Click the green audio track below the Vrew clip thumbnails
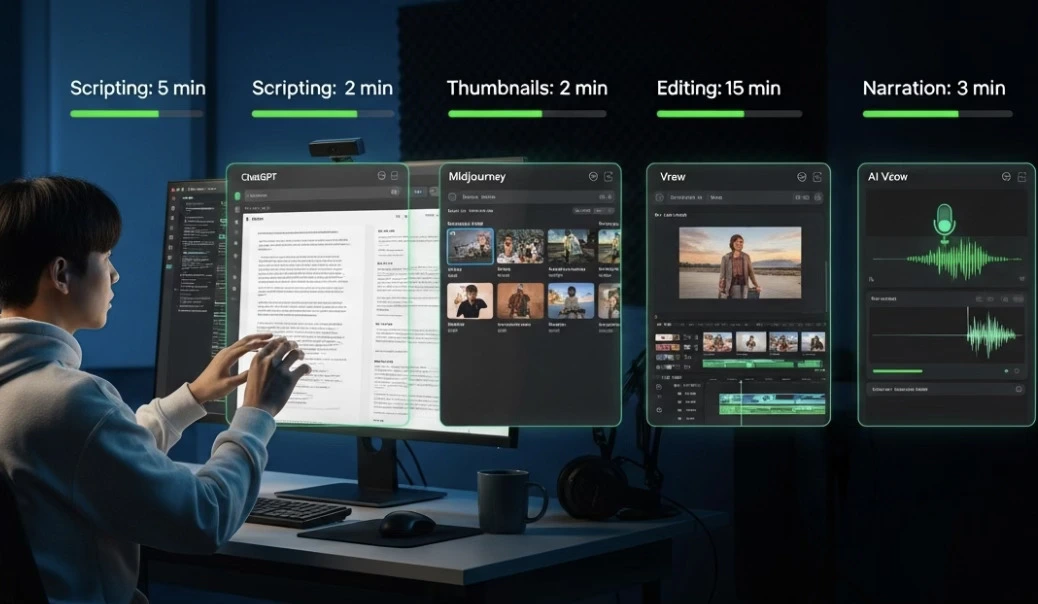The height and width of the screenshot is (604, 1038). pyautogui.click(x=763, y=363)
